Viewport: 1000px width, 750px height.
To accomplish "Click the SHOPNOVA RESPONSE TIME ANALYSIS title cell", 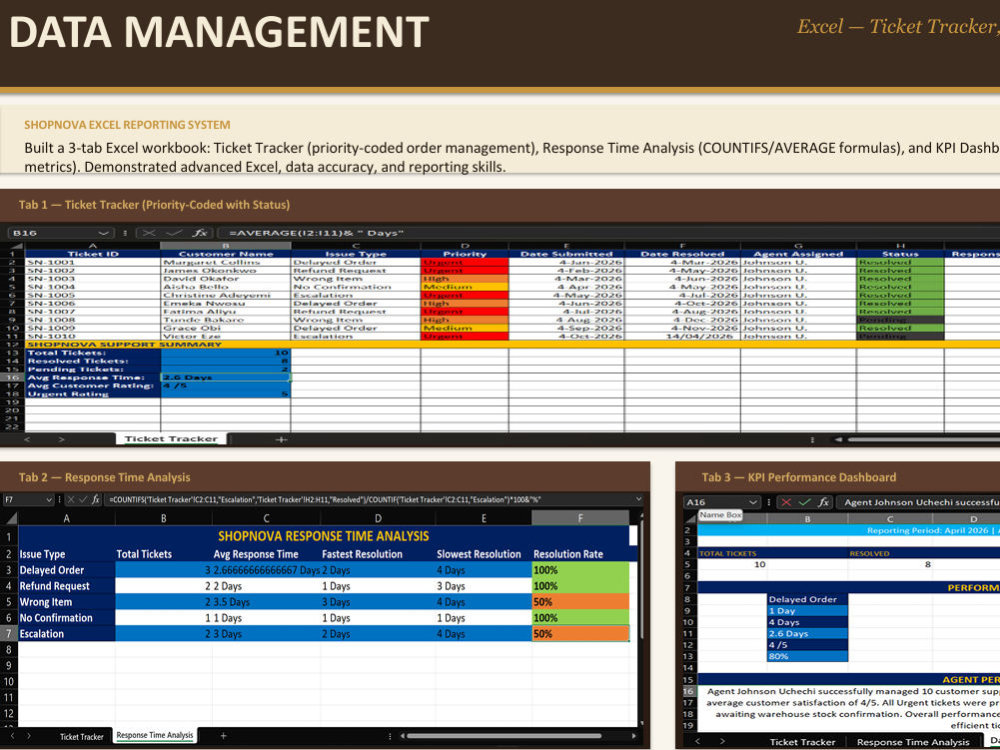I will 323,536.
